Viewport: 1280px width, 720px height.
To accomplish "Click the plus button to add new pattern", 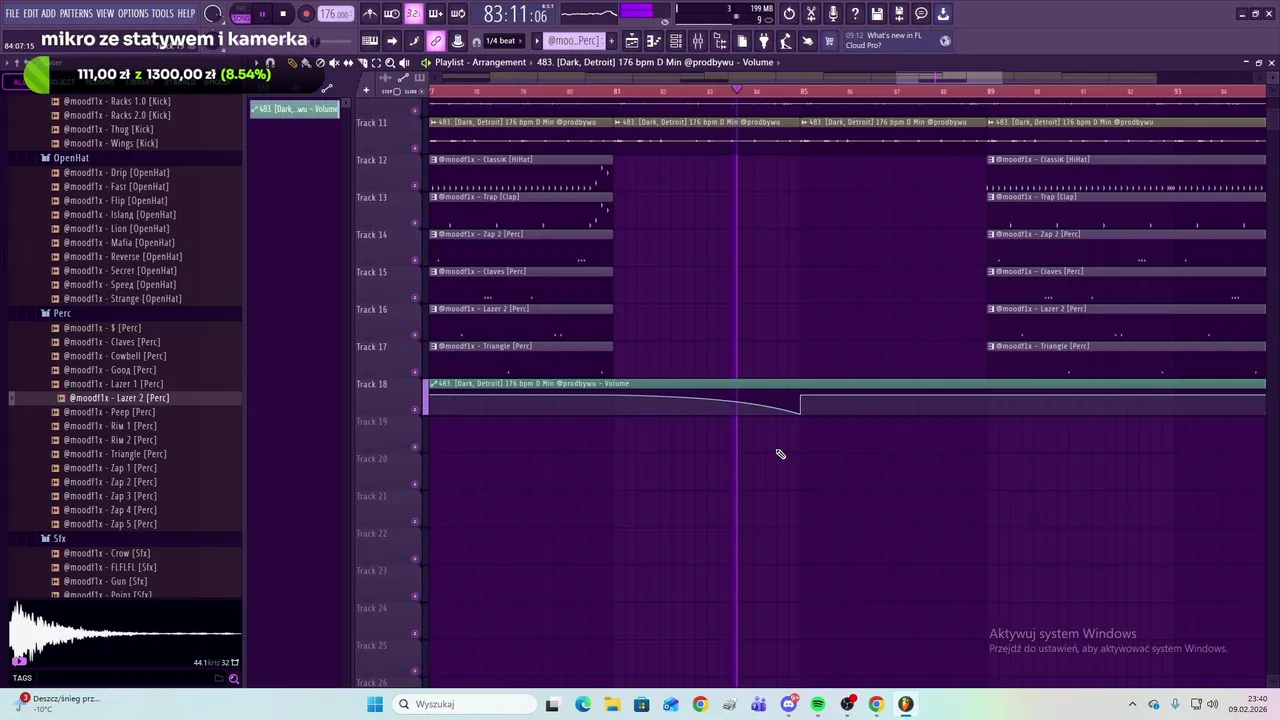I will coord(611,41).
